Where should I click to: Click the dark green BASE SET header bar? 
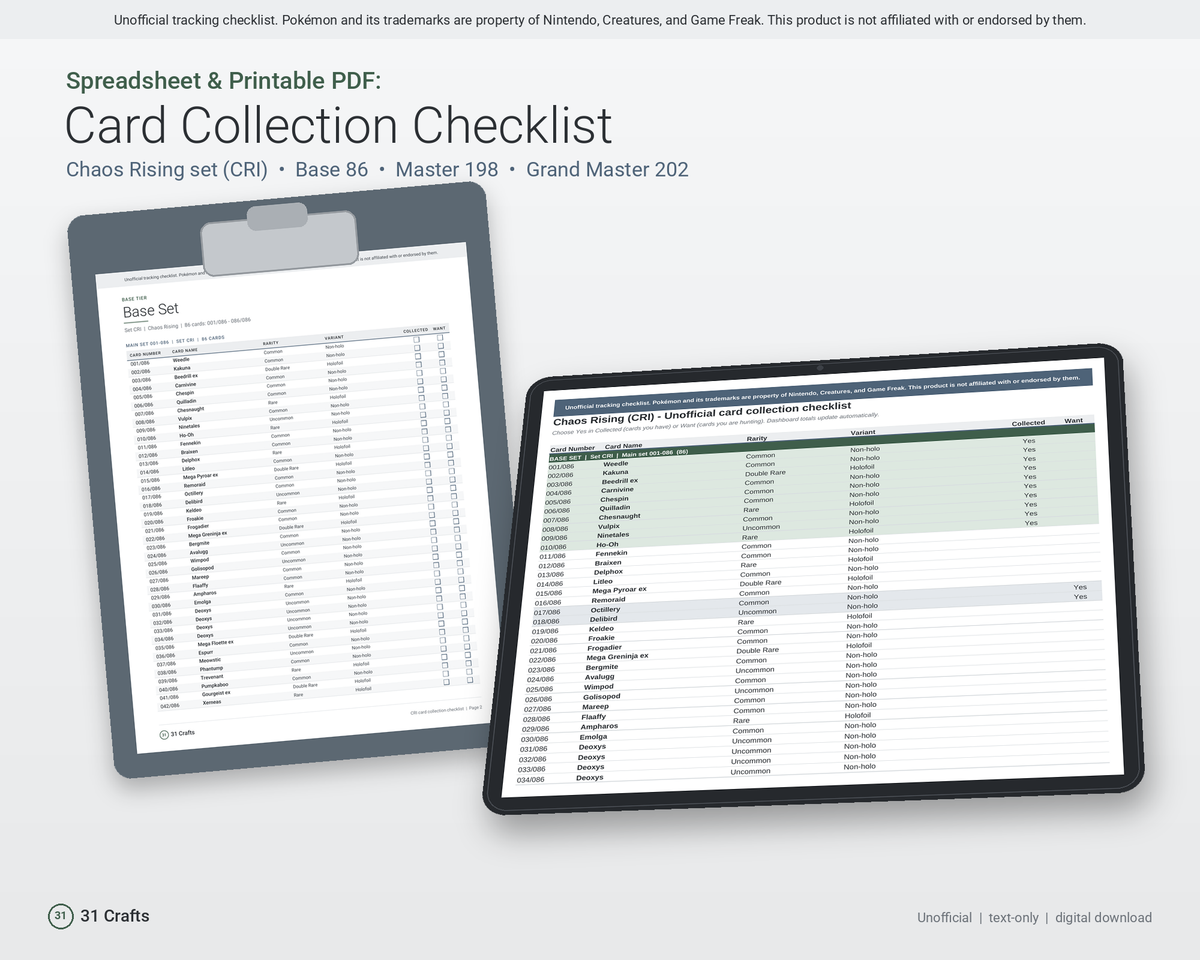[x=822, y=441]
